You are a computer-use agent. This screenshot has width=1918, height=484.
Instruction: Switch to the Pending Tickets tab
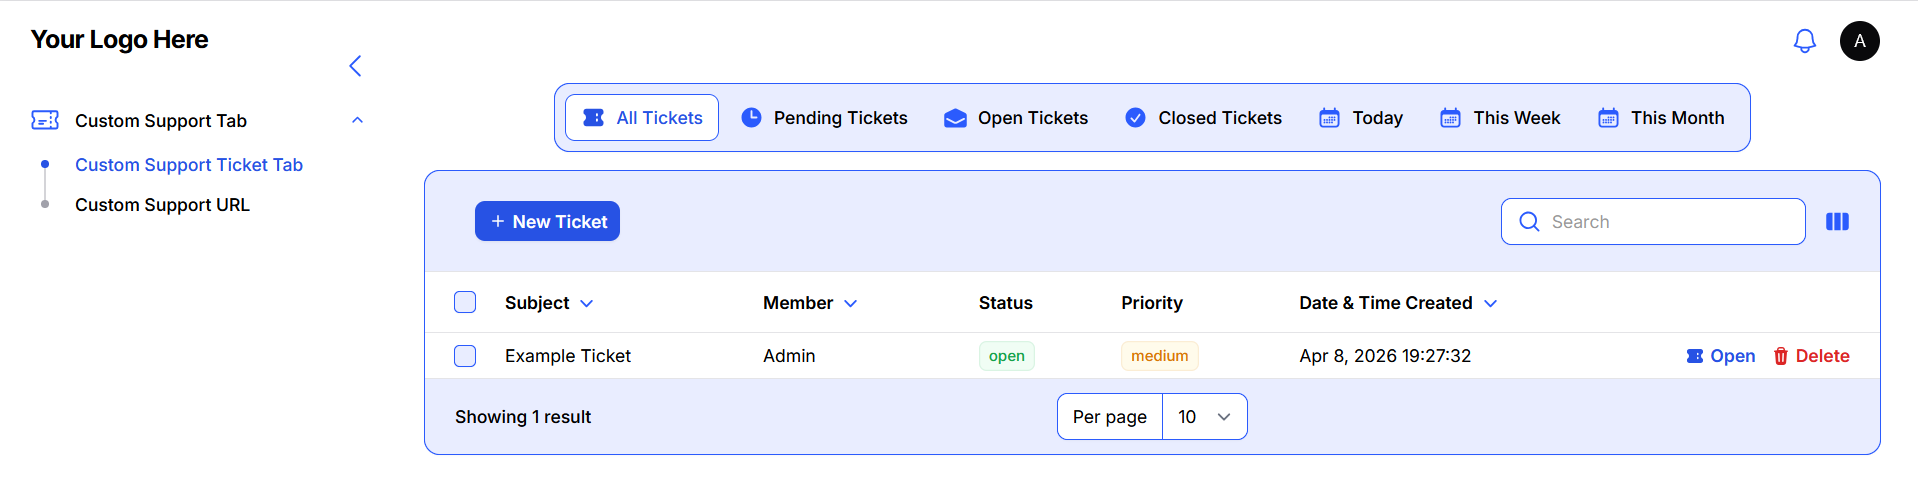click(x=824, y=118)
